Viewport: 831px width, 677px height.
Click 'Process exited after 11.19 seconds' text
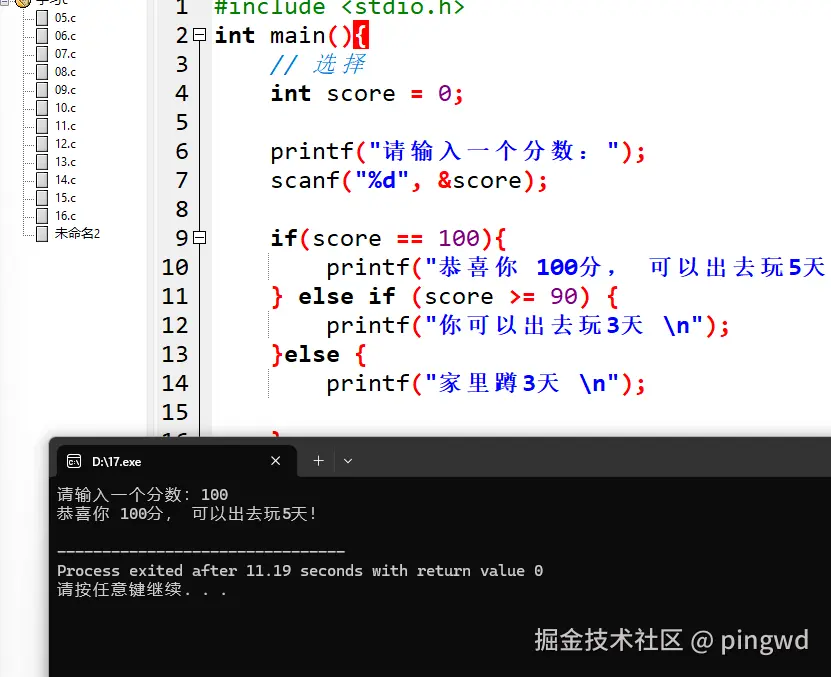tap(209, 571)
